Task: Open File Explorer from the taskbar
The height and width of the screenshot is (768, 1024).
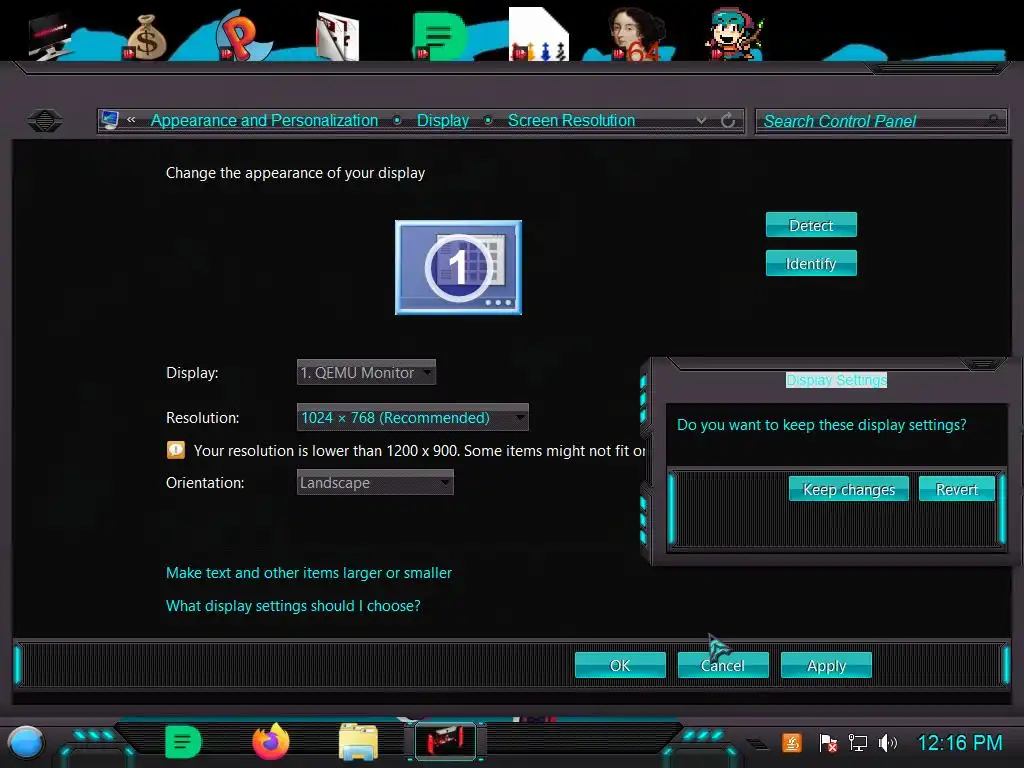Action: pyautogui.click(x=358, y=742)
